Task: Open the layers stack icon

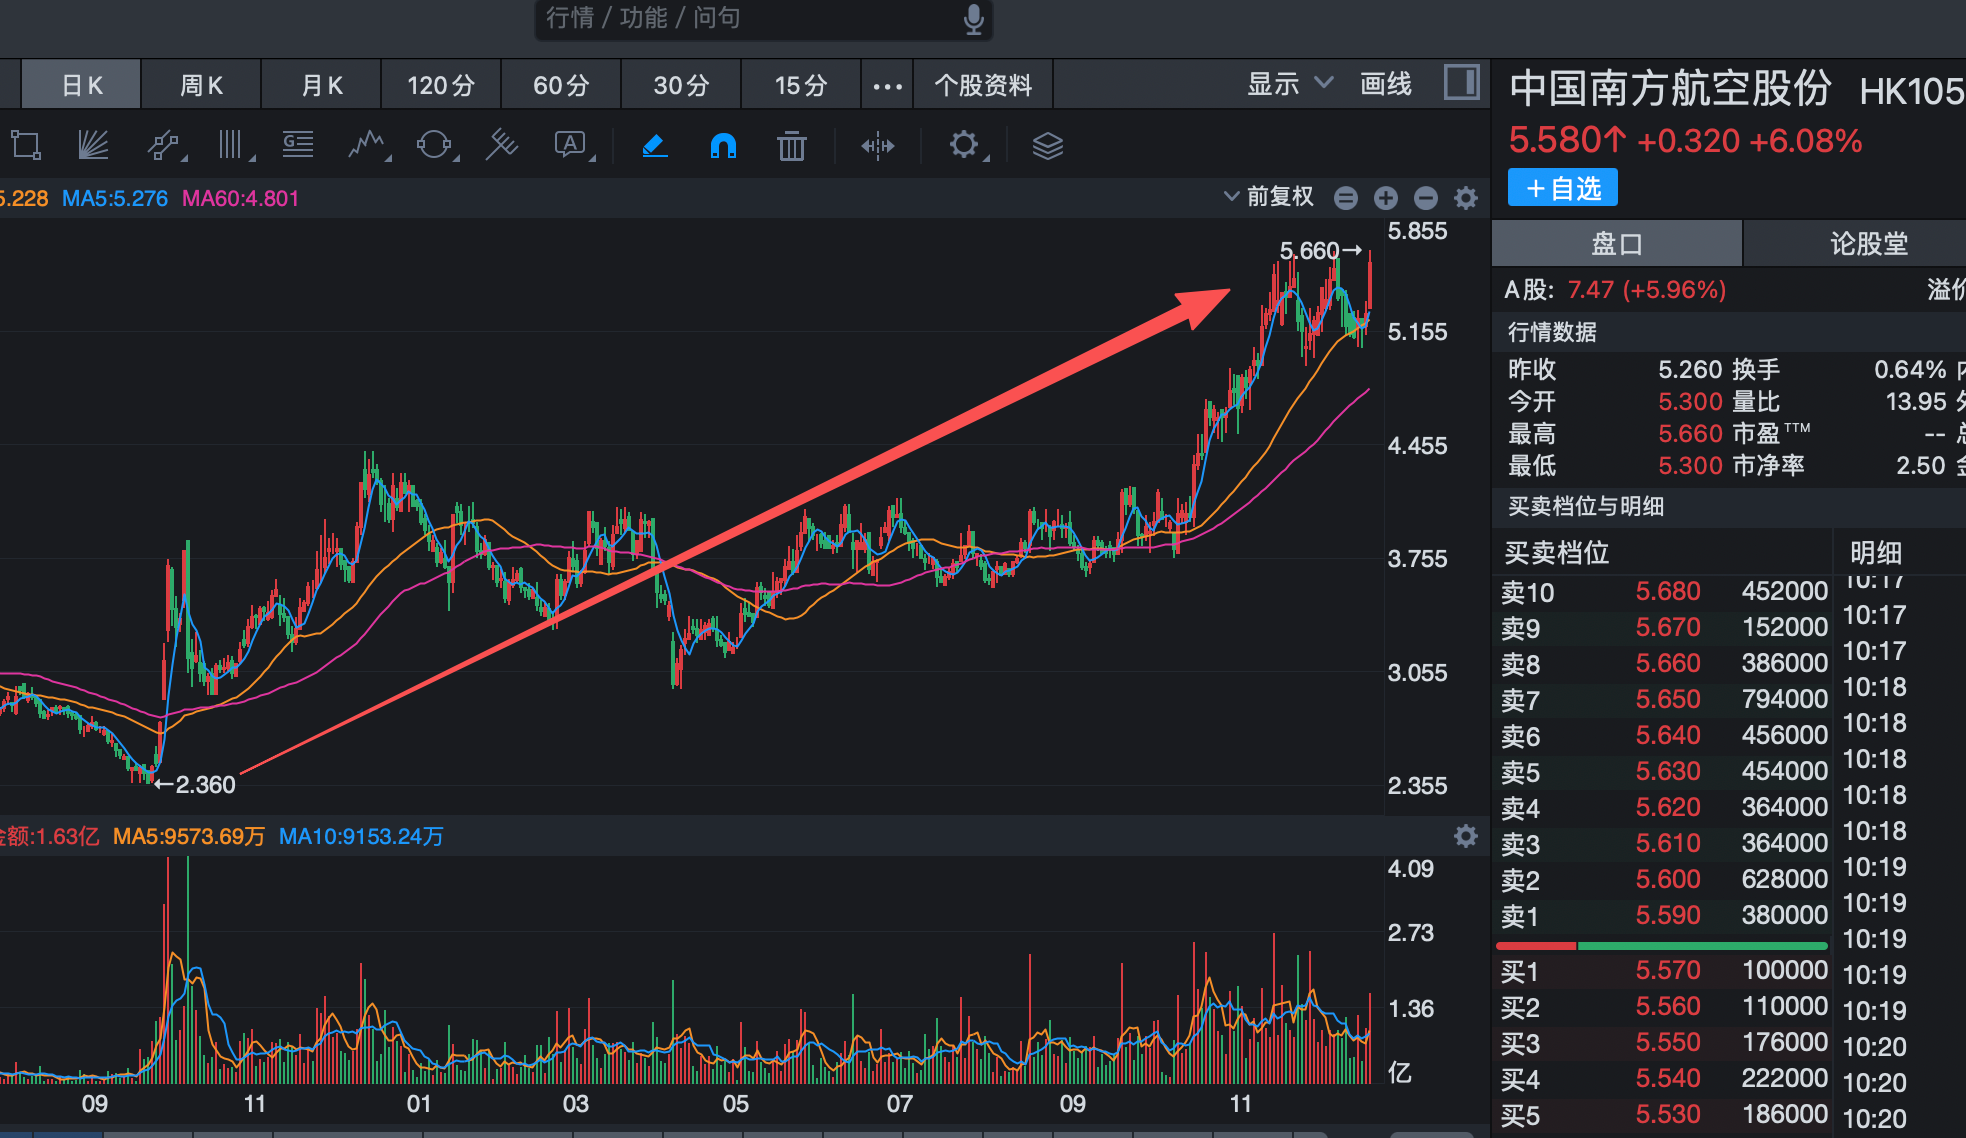Action: click(x=1047, y=146)
